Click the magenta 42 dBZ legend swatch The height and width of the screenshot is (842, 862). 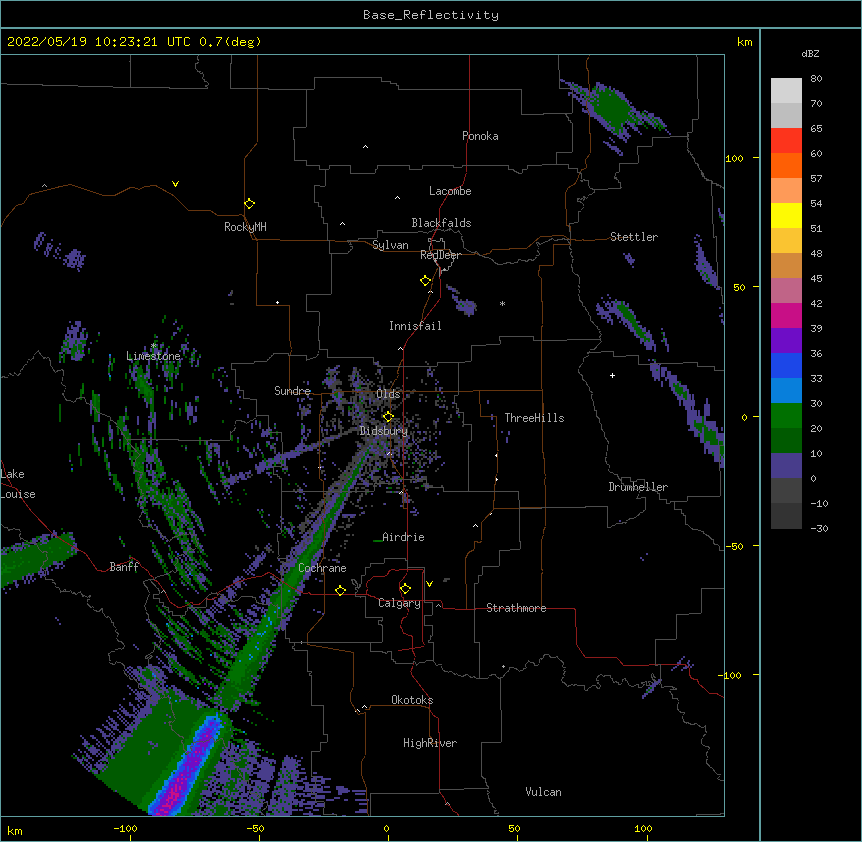pos(786,315)
